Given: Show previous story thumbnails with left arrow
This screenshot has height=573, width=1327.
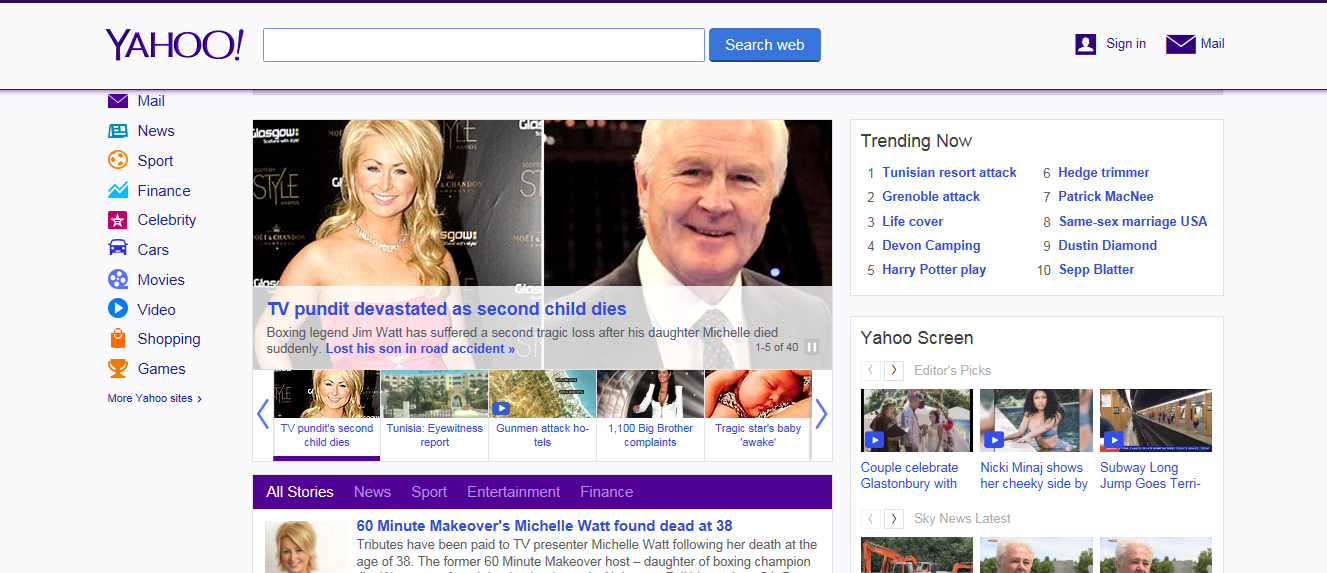Looking at the screenshot, I should pos(263,414).
